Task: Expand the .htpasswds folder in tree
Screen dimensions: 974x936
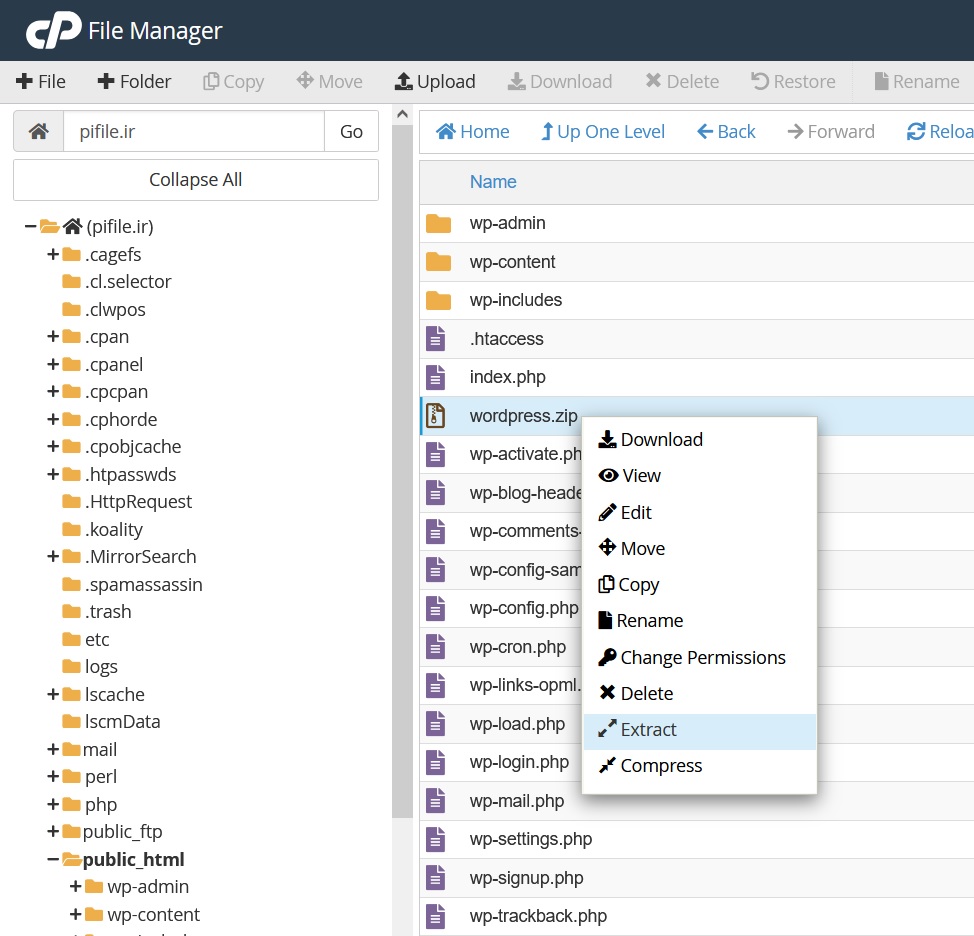Action: [x=53, y=474]
